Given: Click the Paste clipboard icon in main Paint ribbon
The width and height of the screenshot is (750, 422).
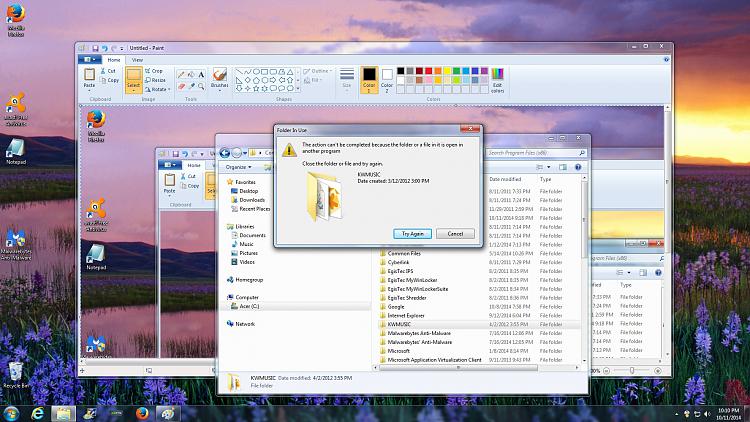Looking at the screenshot, I should pos(89,74).
